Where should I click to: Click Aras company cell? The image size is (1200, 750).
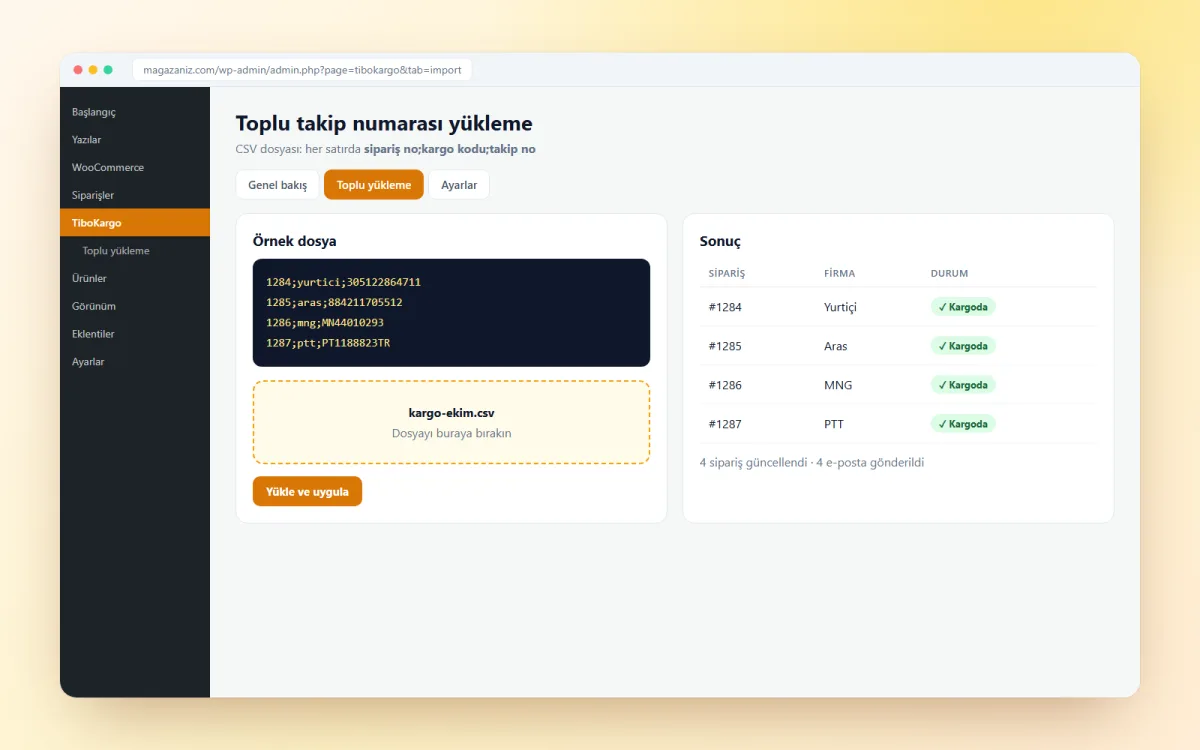tap(836, 346)
